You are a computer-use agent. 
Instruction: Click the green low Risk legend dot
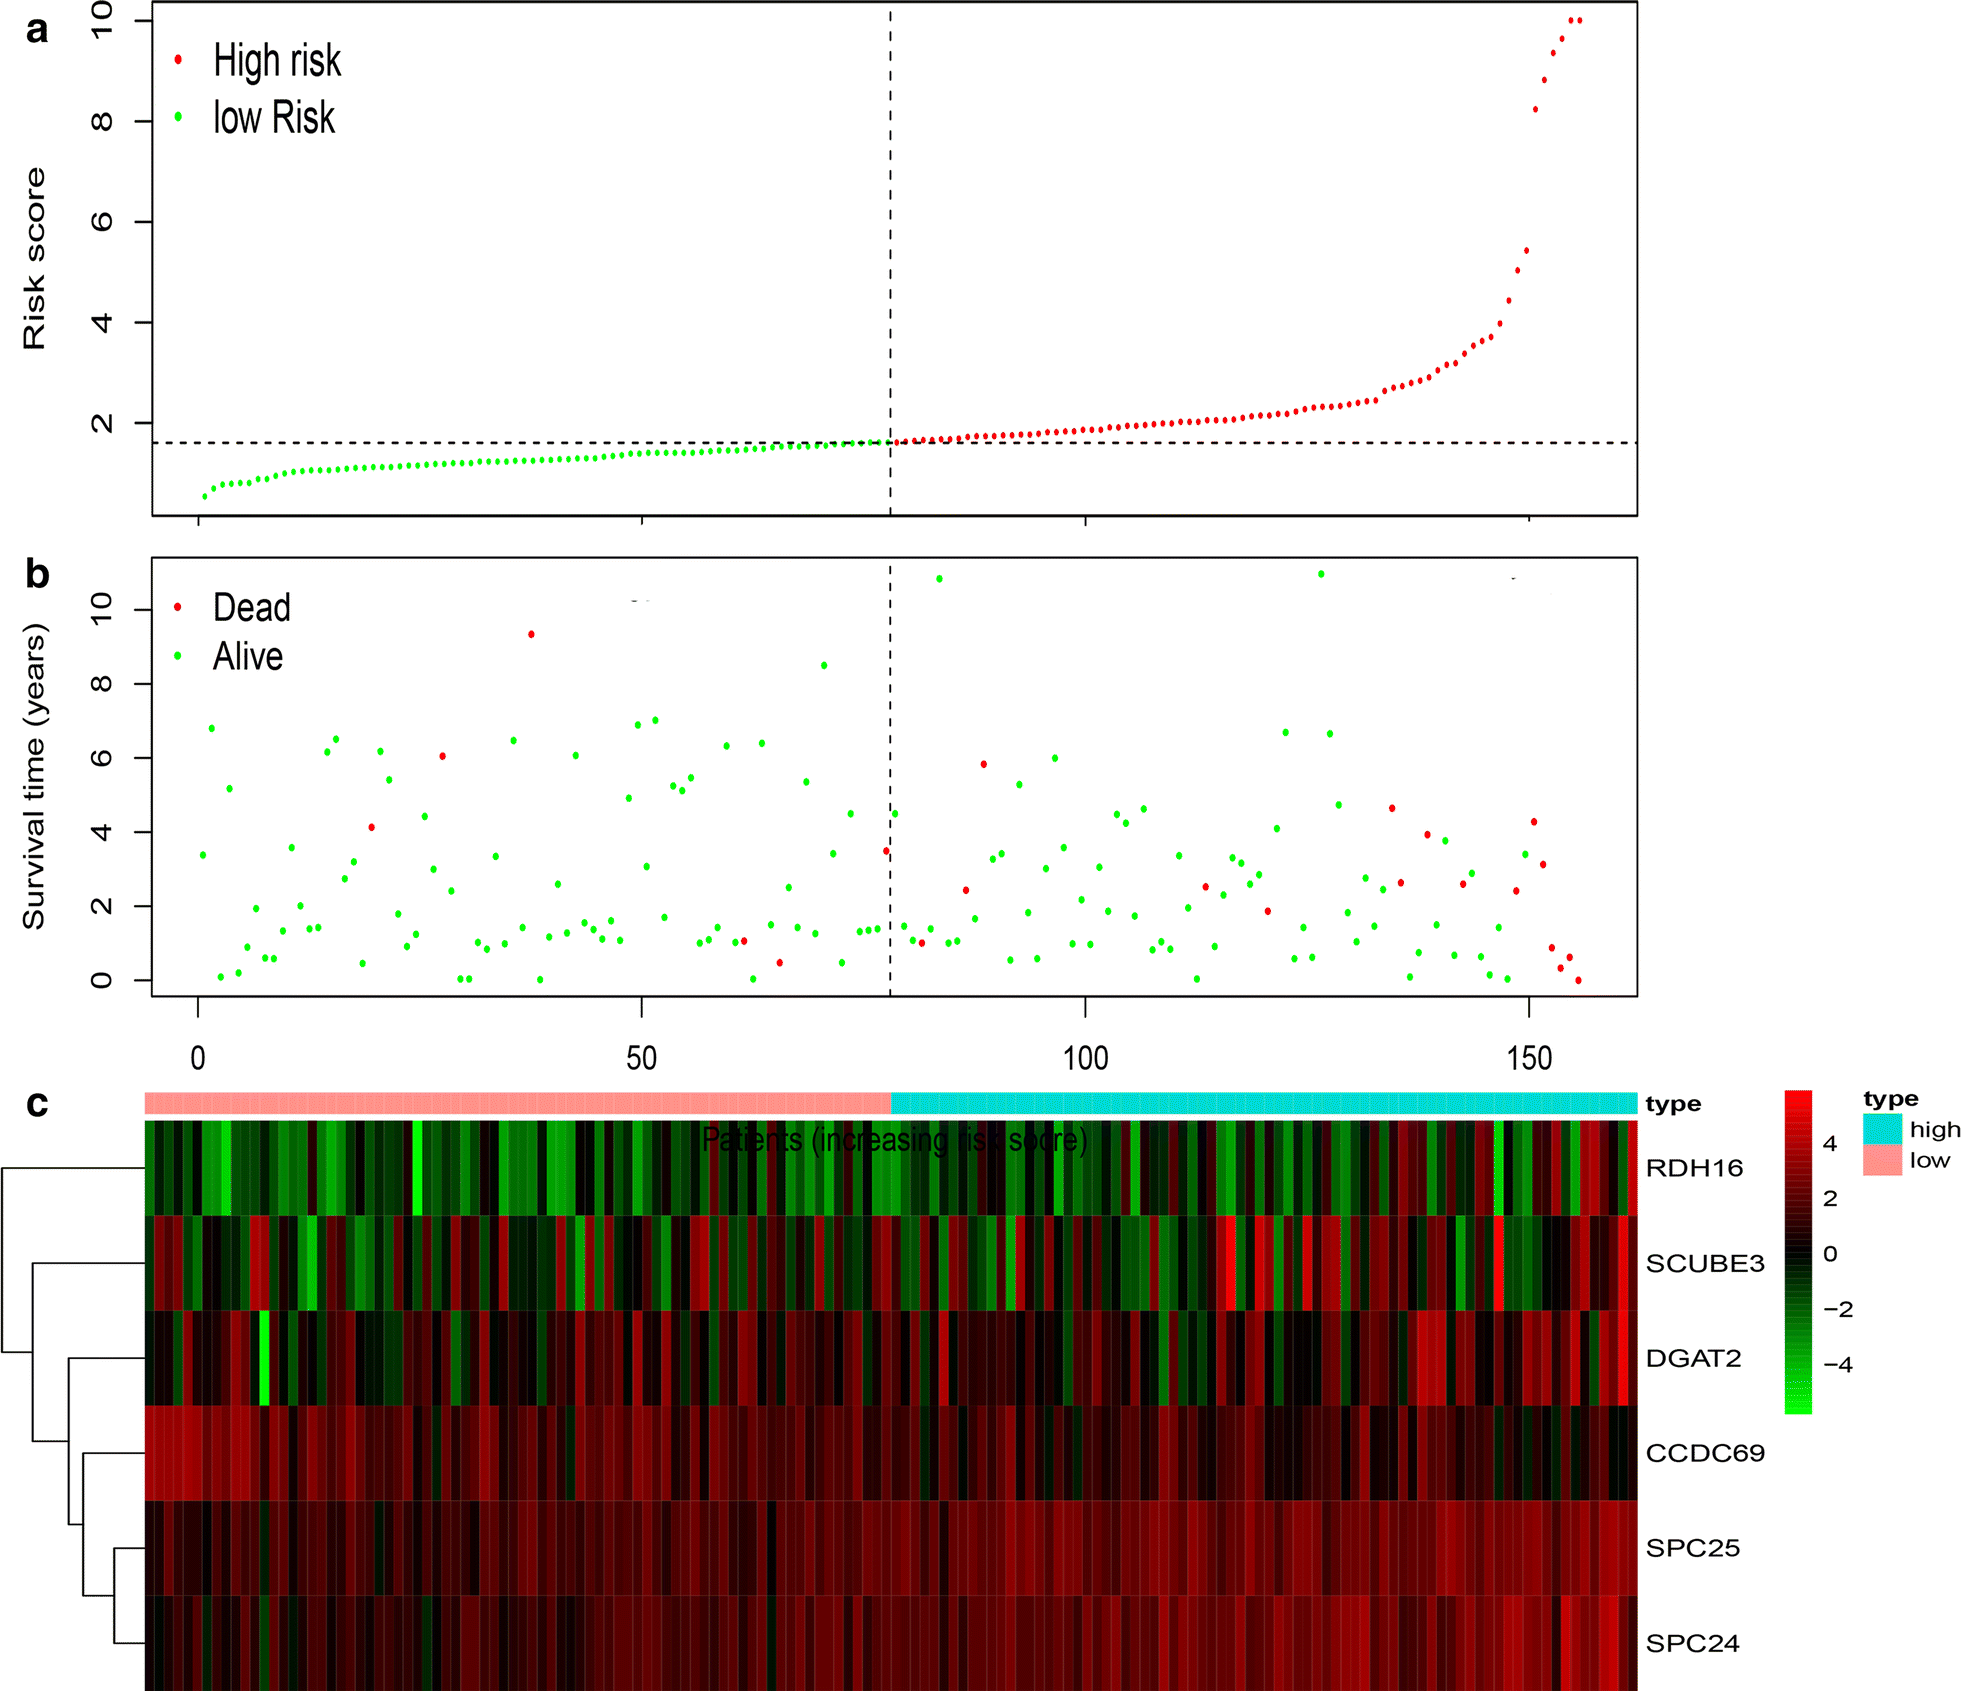[178, 117]
